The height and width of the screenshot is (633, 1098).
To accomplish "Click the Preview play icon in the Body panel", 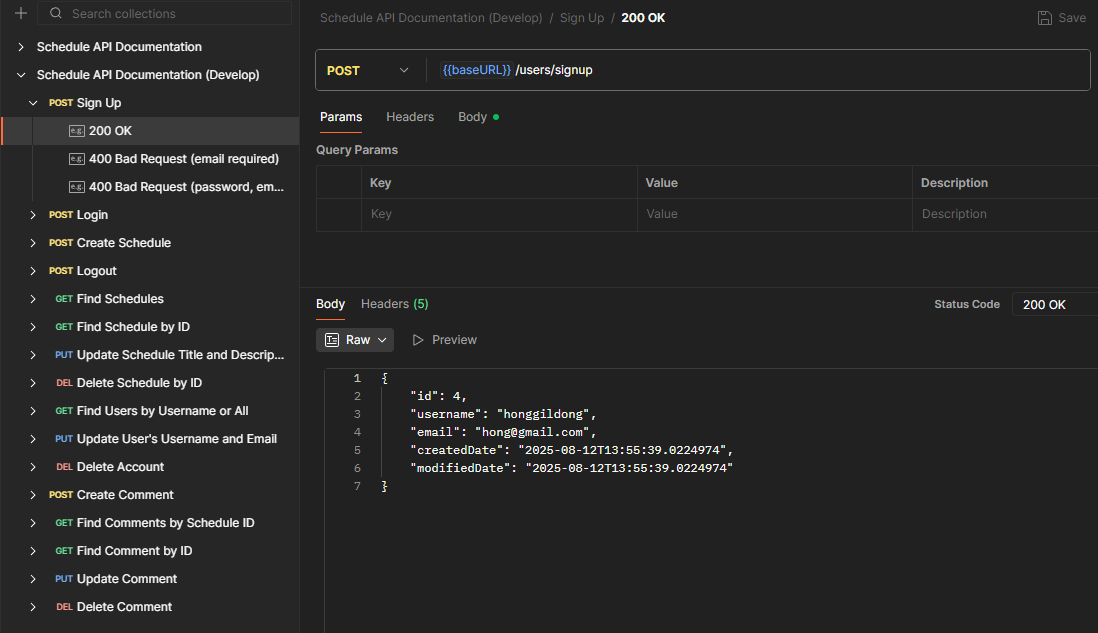I will coord(419,339).
